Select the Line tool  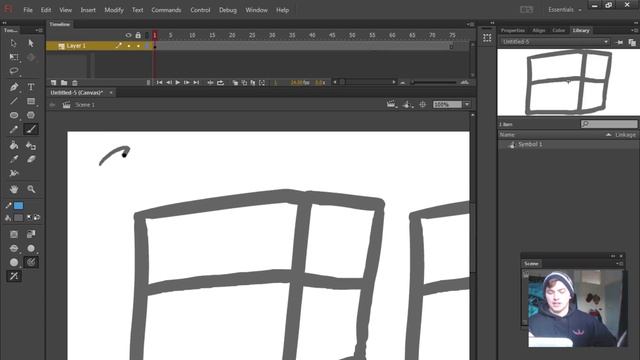point(13,101)
